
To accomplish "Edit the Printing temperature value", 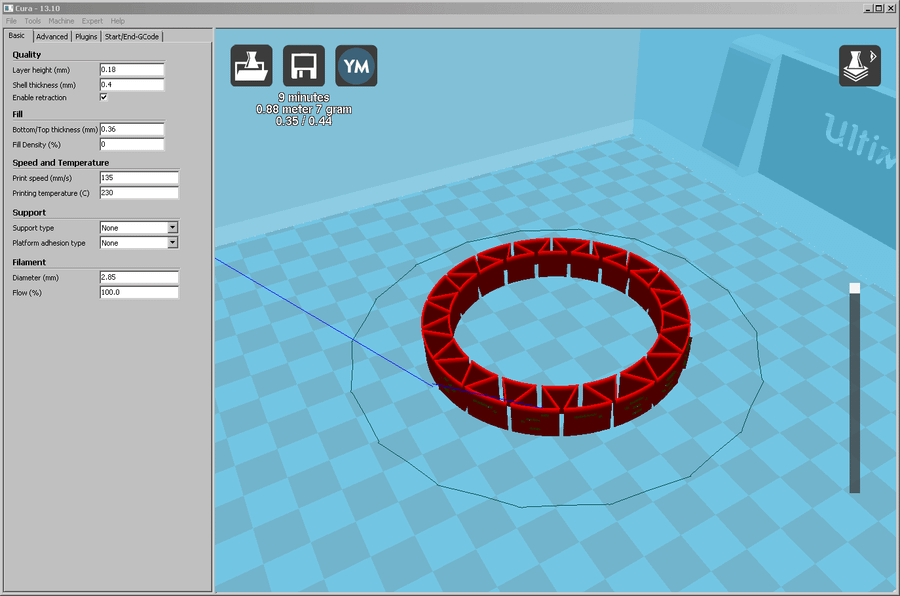I will (138, 192).
